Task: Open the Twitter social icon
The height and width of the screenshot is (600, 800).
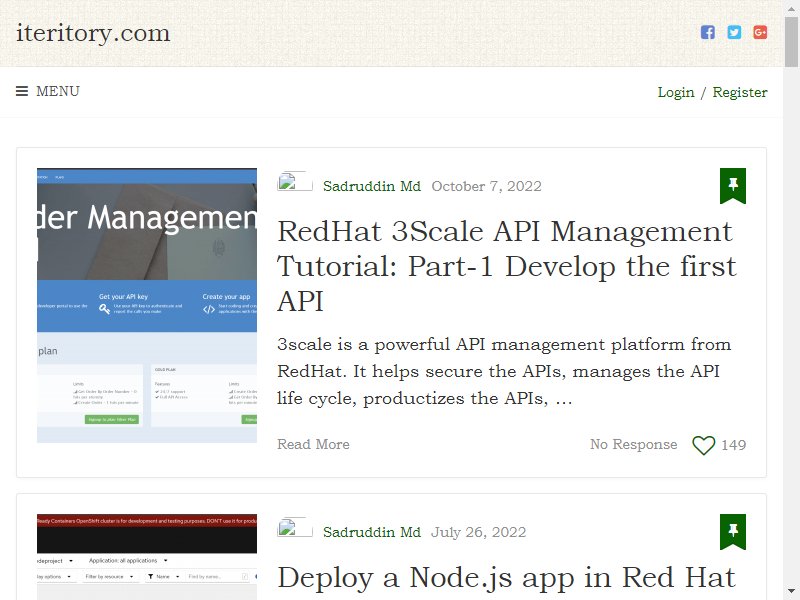Action: pos(734,32)
